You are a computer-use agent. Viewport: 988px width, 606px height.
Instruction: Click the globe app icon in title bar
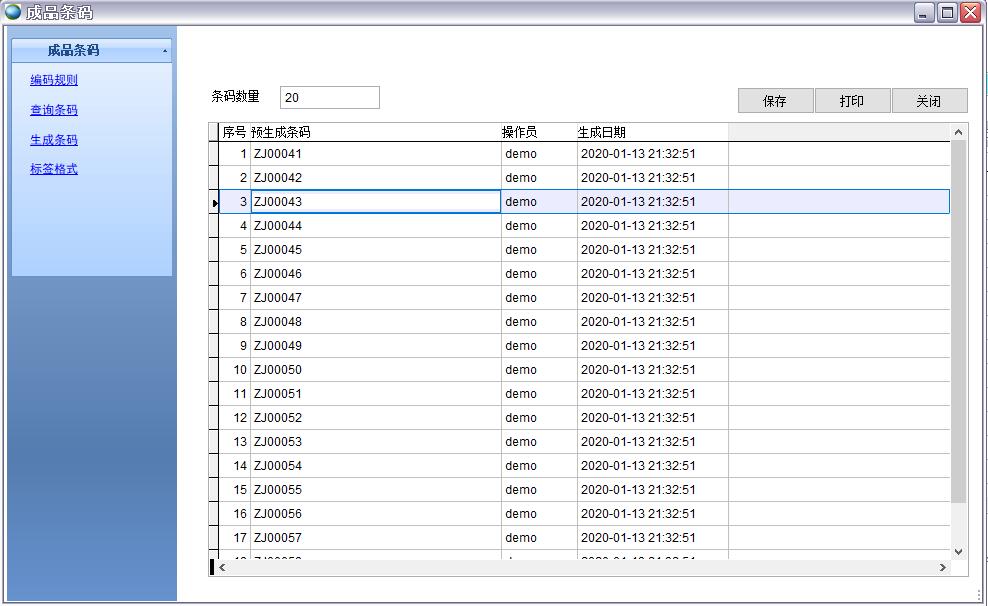click(12, 12)
